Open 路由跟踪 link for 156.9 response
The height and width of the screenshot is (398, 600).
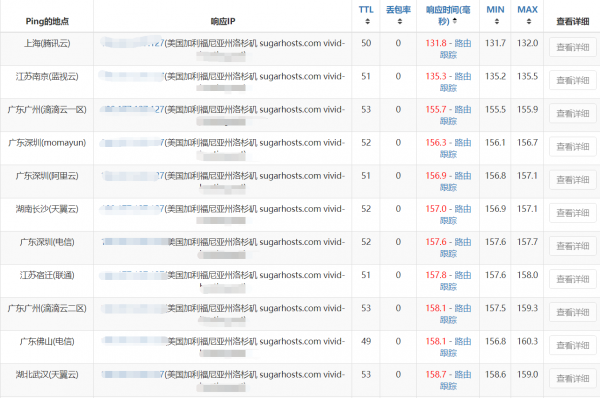tap(455, 181)
